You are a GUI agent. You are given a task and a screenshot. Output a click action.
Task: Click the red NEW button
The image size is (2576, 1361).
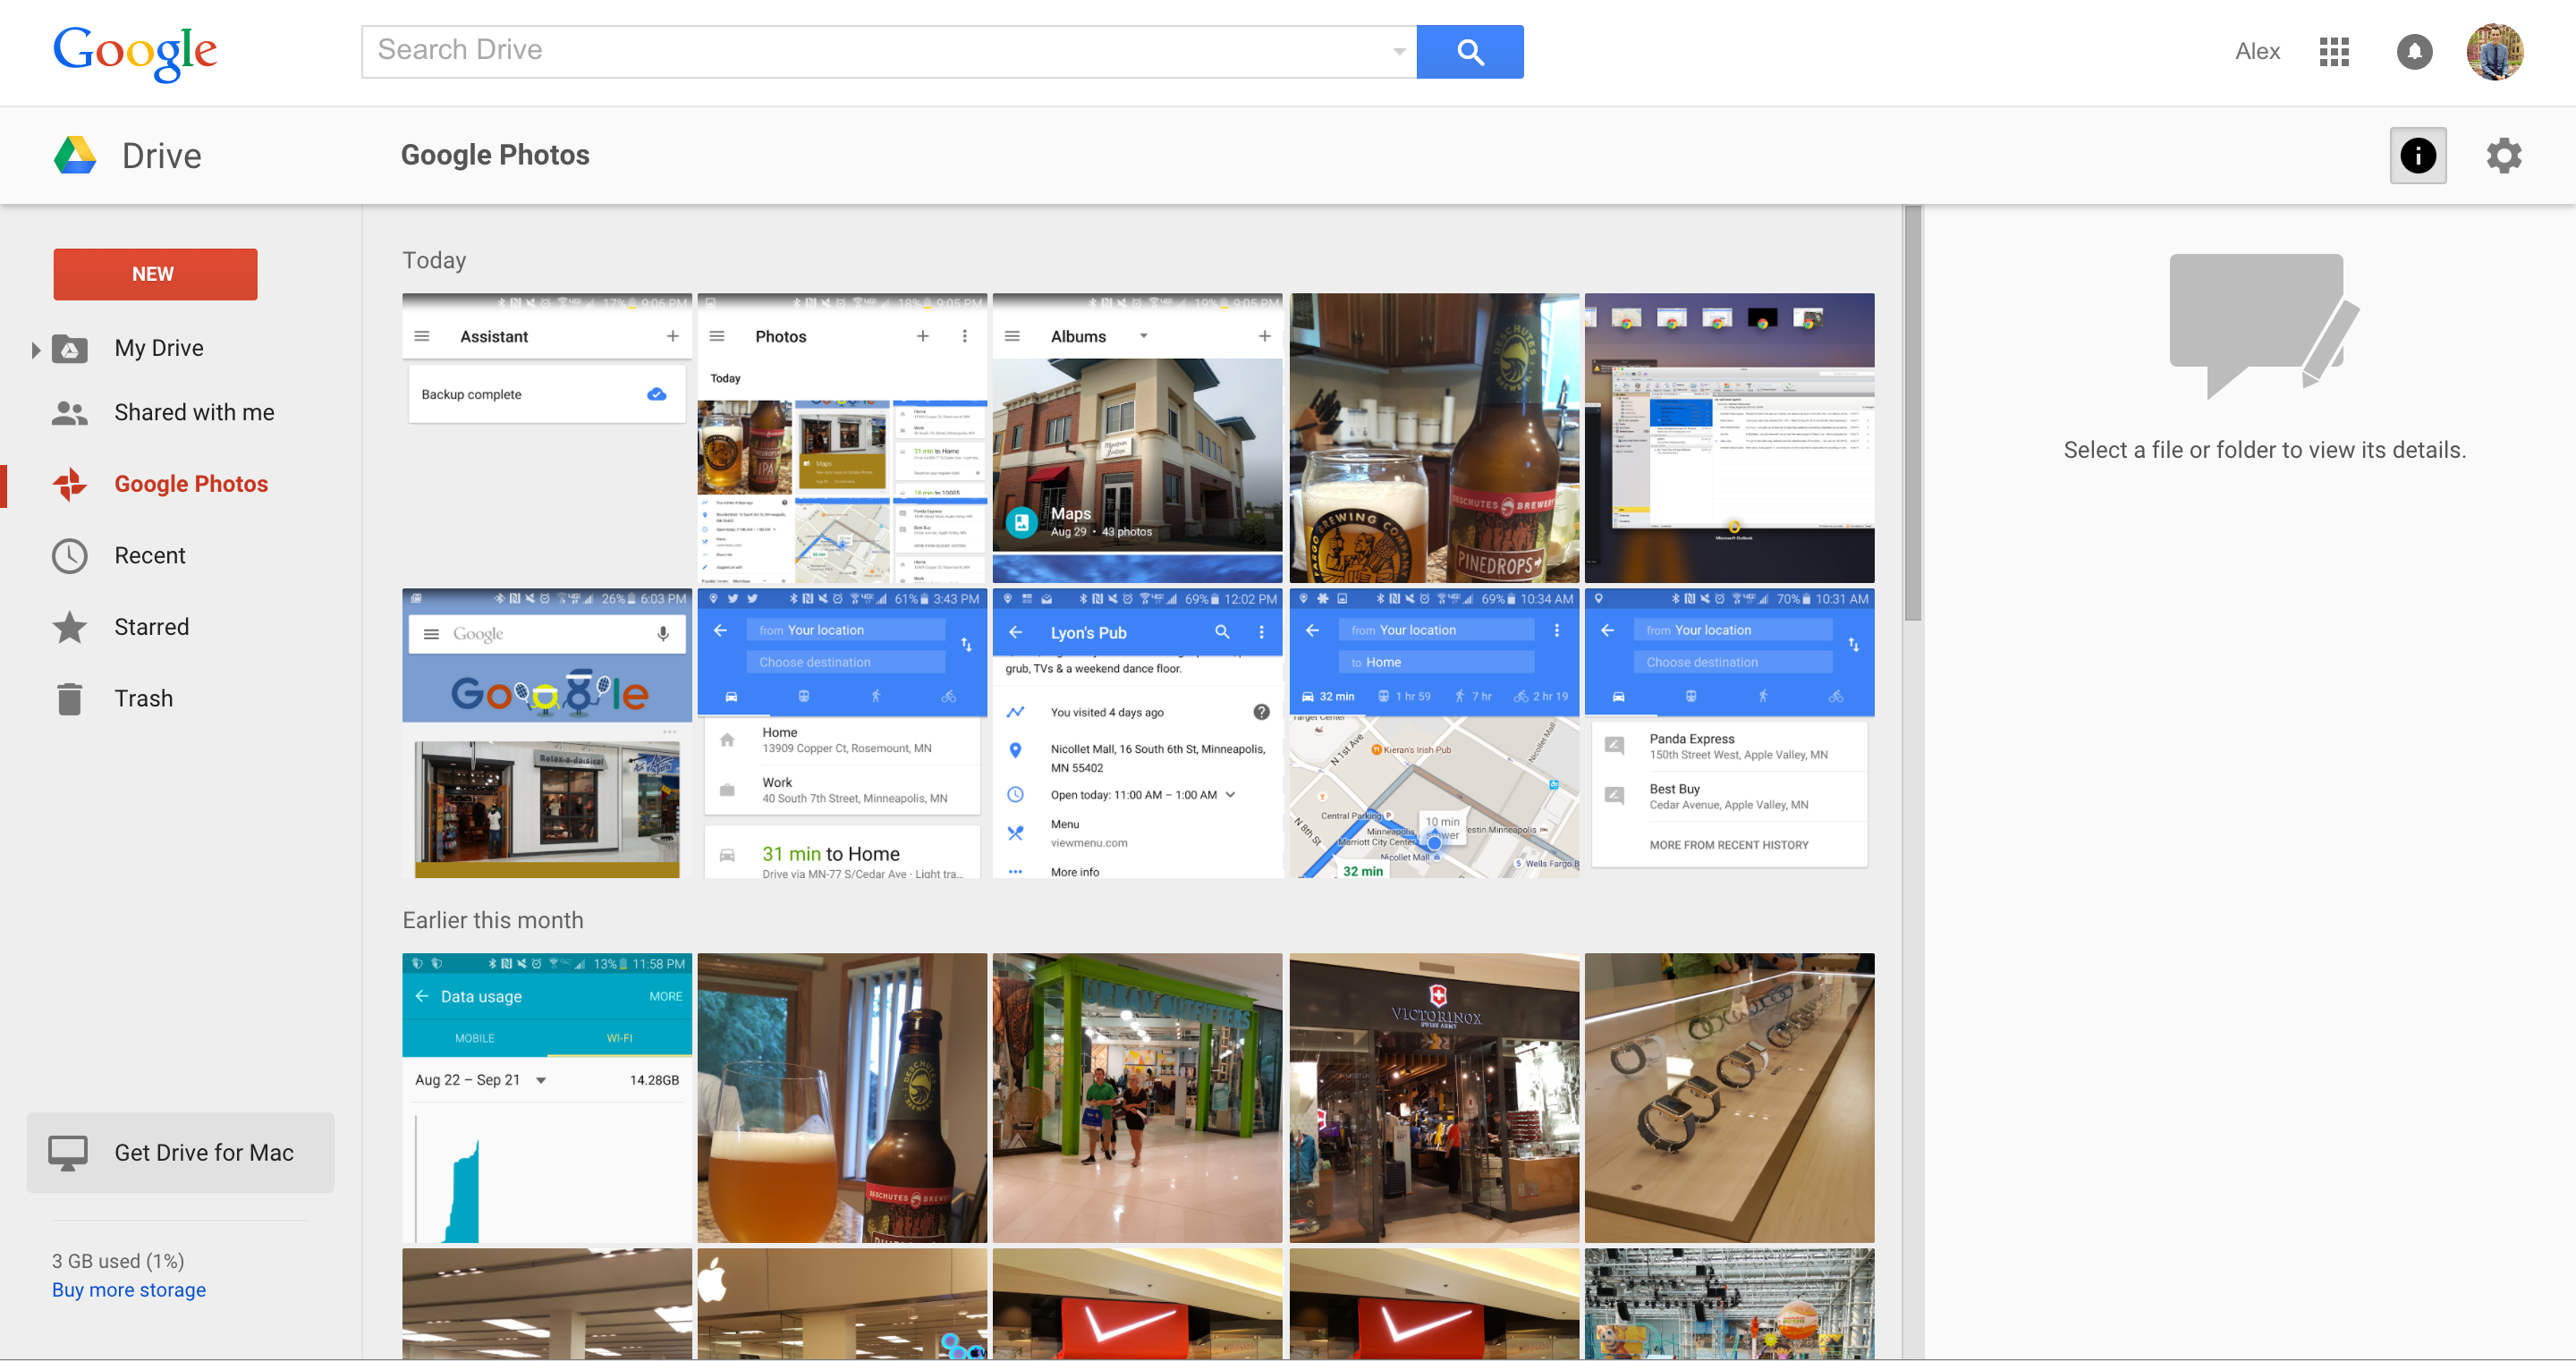[x=155, y=273]
